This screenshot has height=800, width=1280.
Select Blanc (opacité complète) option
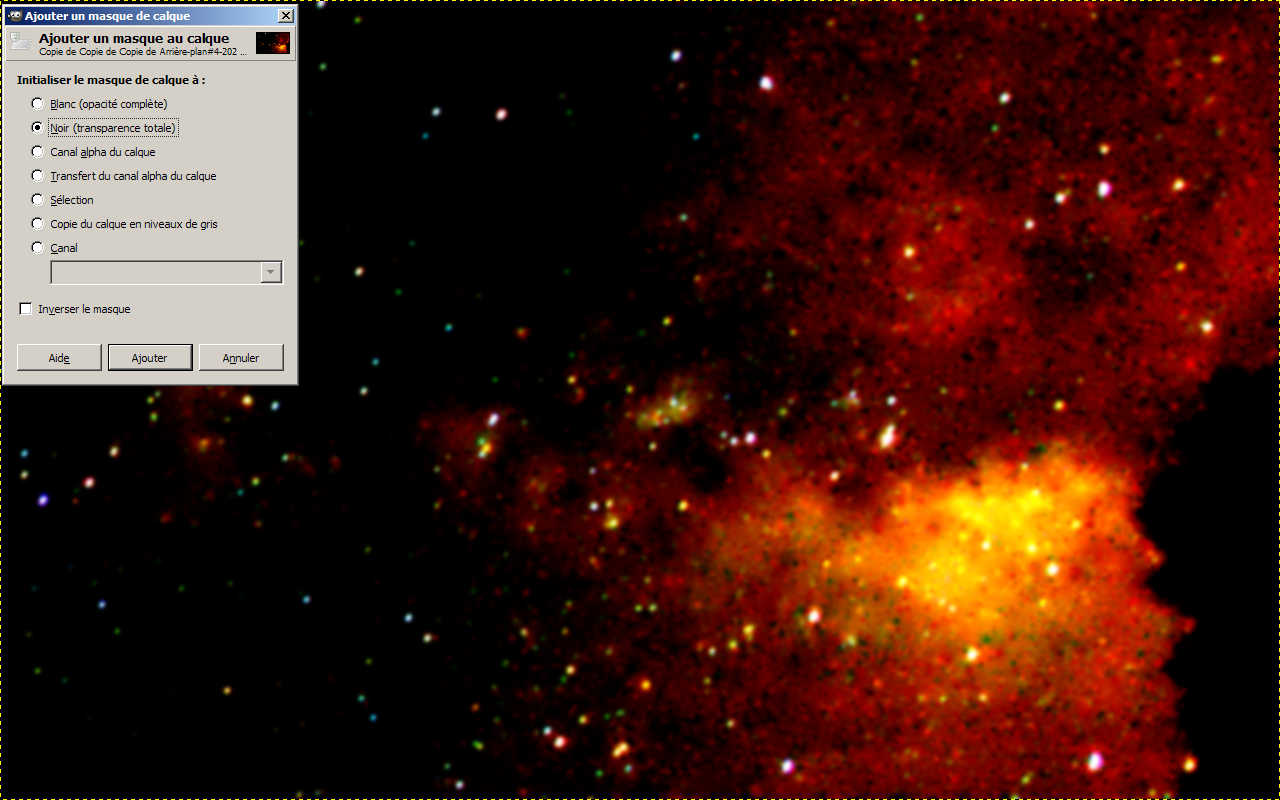(x=38, y=104)
